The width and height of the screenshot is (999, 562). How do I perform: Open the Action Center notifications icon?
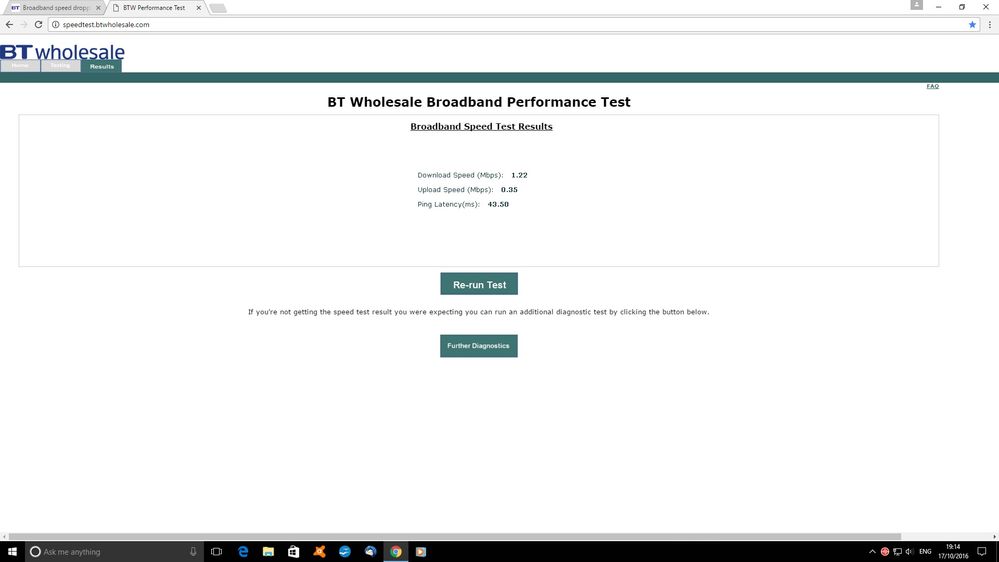982,552
